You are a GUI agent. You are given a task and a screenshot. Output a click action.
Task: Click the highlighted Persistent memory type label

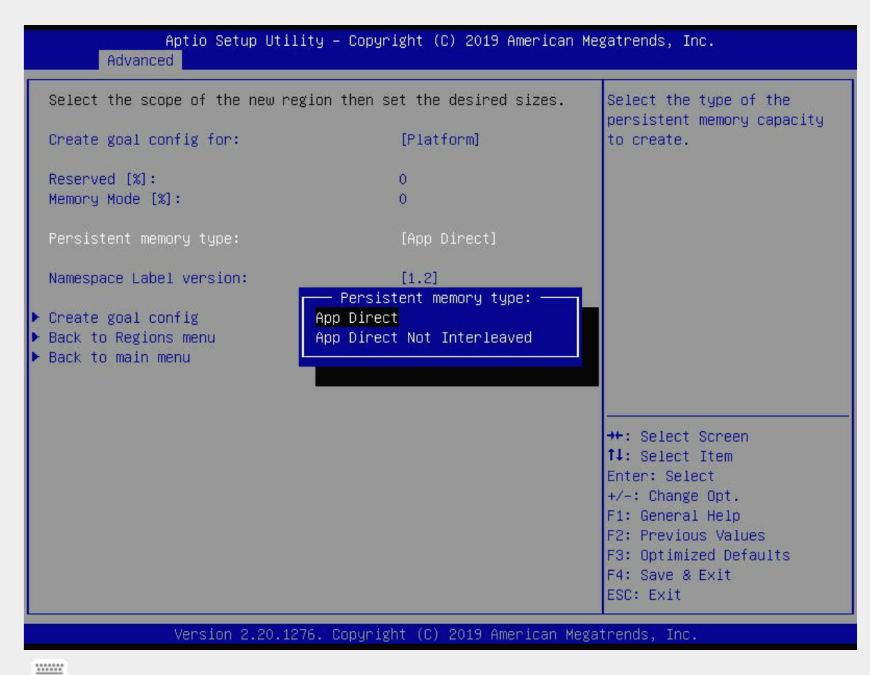pyautogui.click(x=144, y=238)
